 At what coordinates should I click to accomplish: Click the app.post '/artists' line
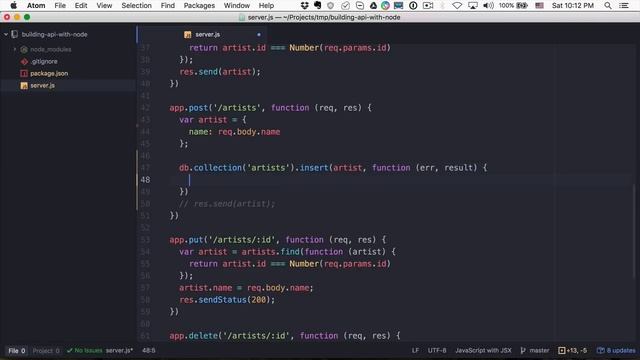[x=270, y=108]
